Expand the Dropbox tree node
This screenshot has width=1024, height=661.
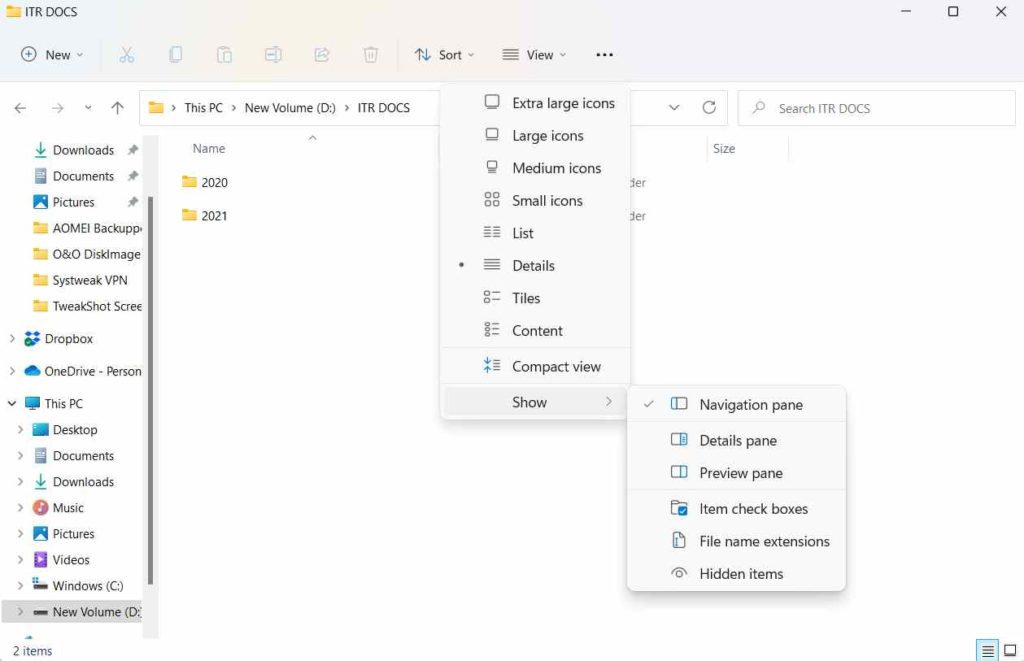coord(12,338)
